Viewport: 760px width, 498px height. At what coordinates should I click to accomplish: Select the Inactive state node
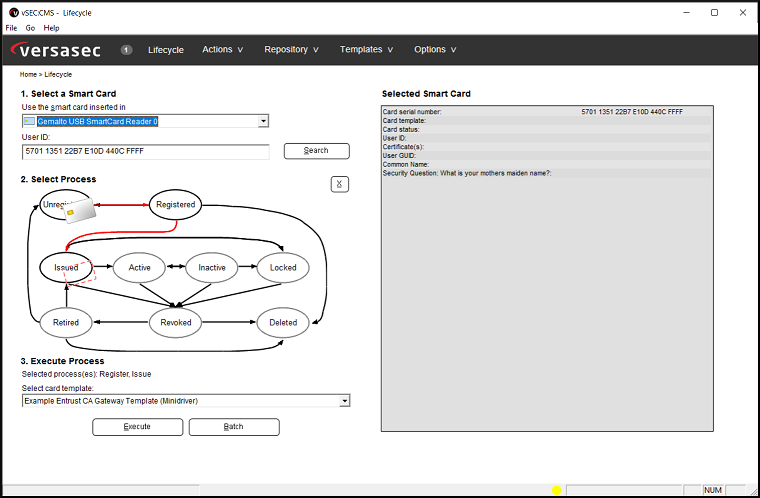tap(212, 267)
